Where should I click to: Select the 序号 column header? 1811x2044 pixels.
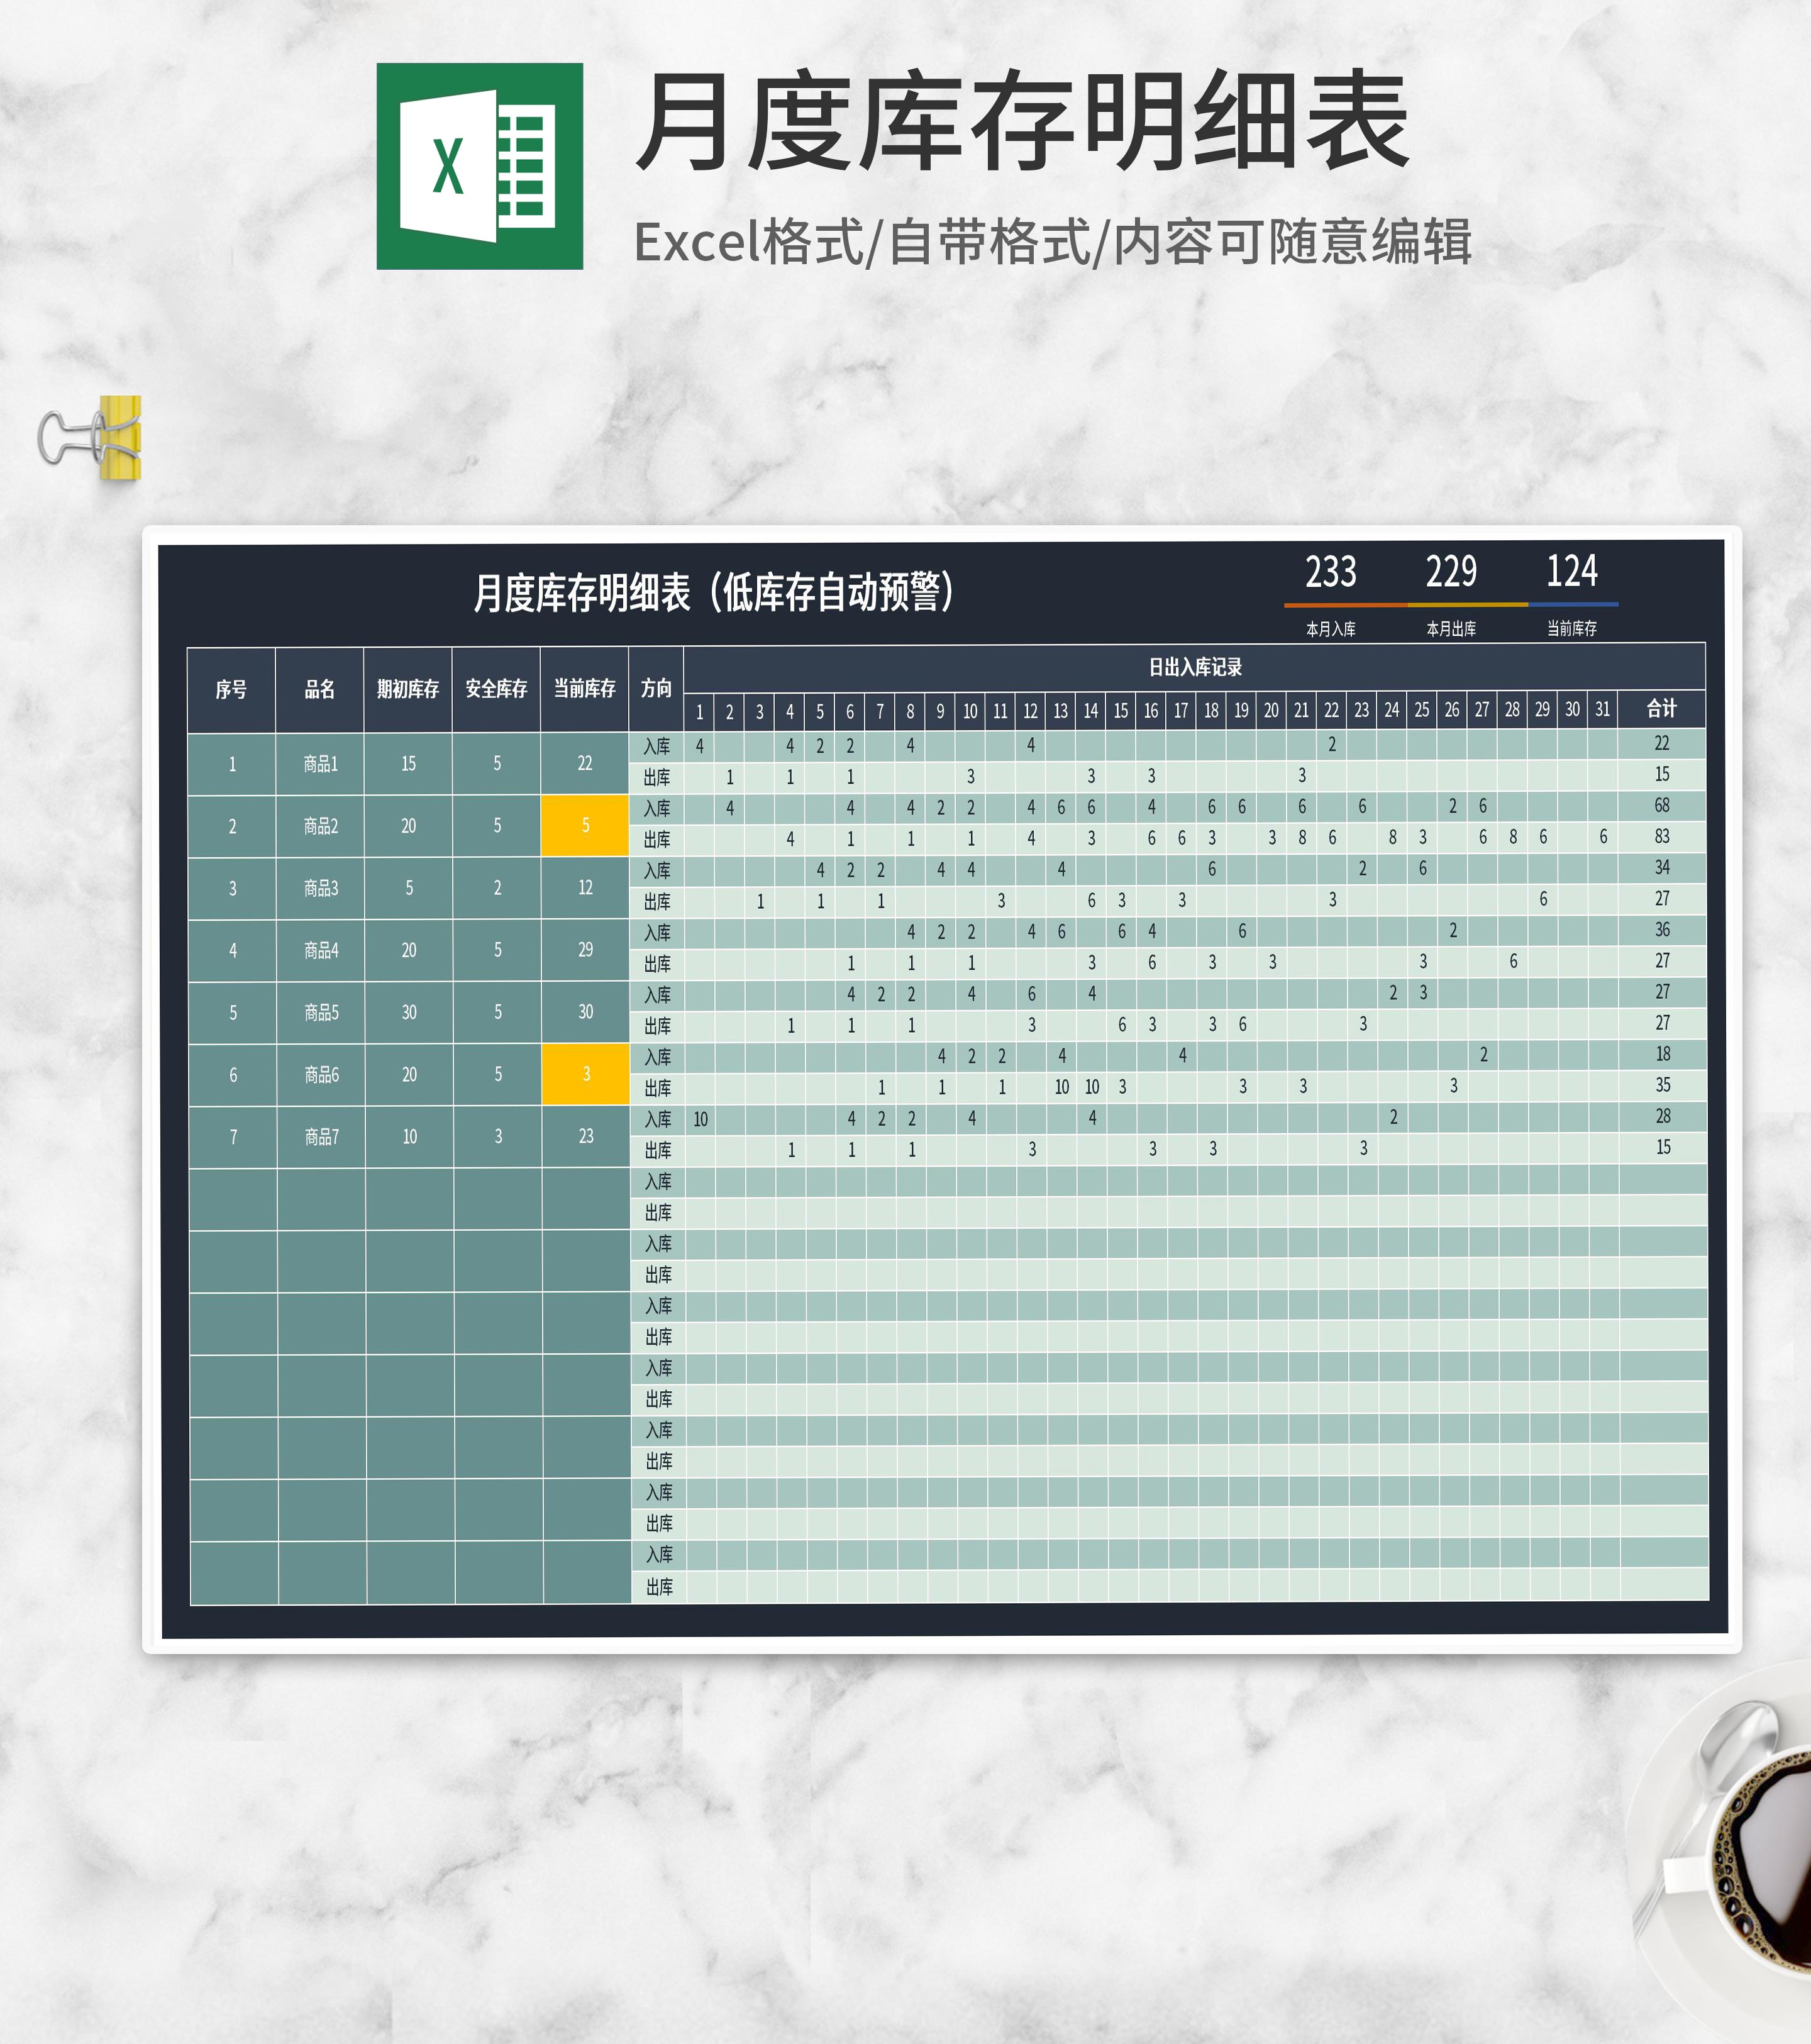click(231, 689)
